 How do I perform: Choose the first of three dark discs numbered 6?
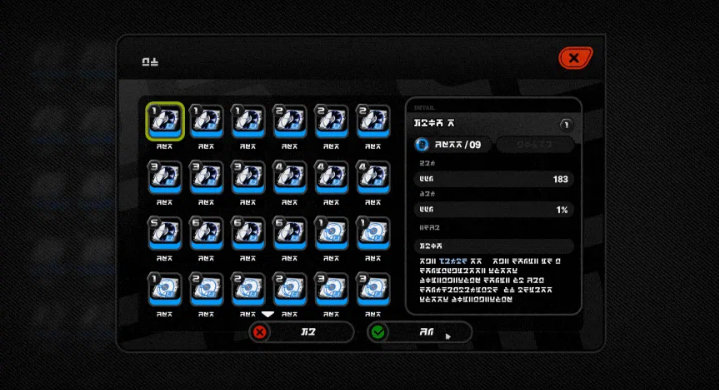[x=206, y=233]
